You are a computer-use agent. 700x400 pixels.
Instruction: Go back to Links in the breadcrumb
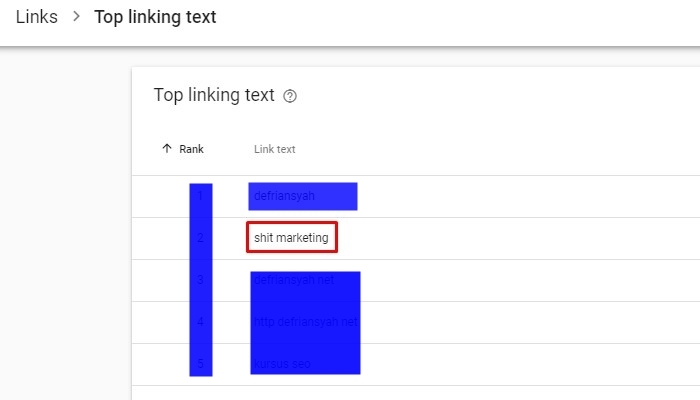(x=37, y=17)
